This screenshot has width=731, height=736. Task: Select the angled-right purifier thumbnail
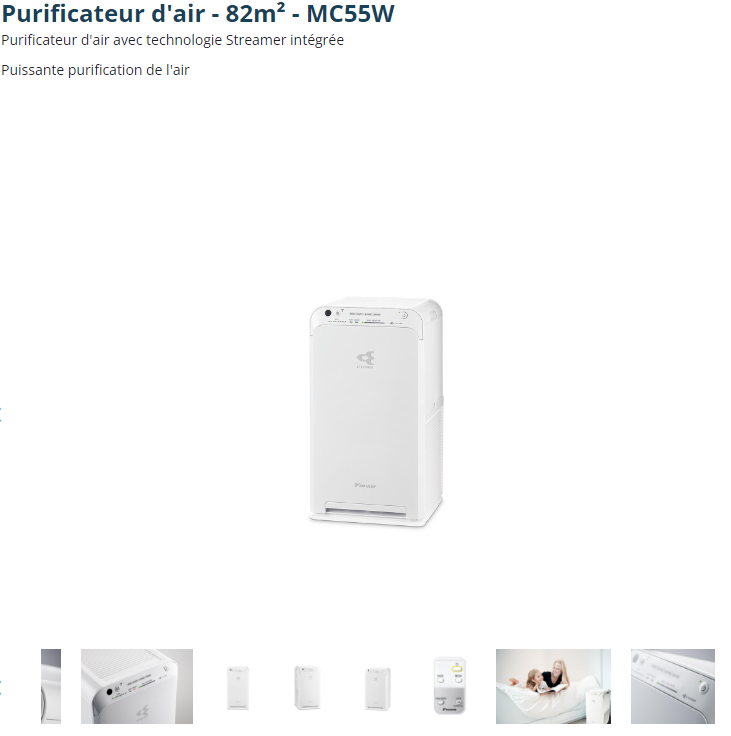click(x=378, y=689)
